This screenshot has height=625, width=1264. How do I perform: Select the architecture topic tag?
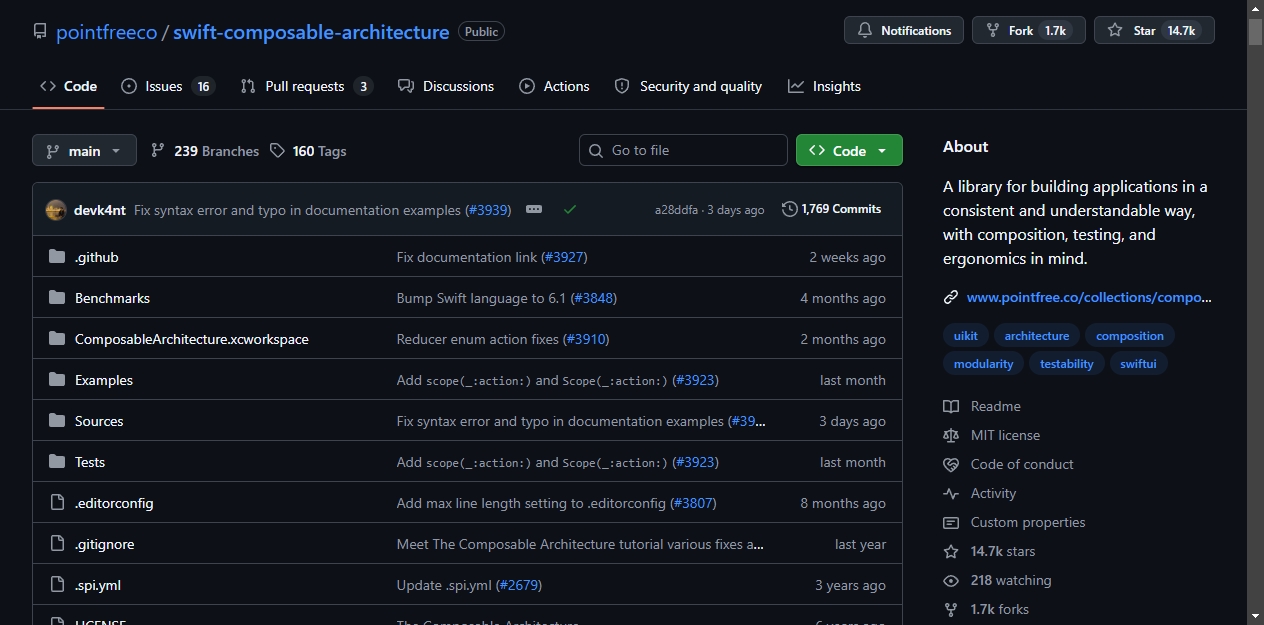point(1037,335)
